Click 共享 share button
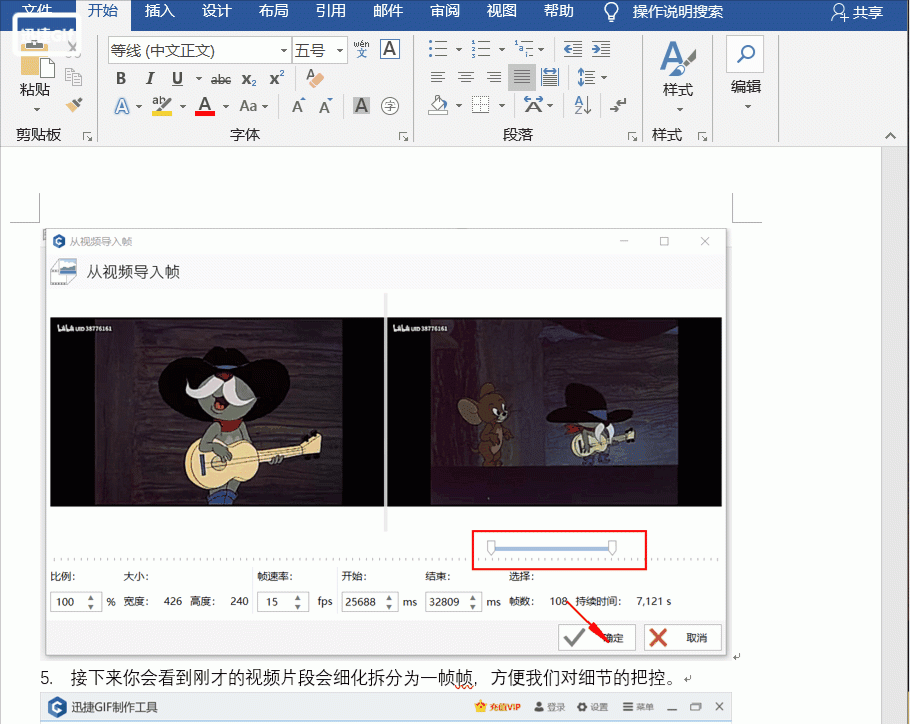The image size is (910, 724). click(x=857, y=12)
